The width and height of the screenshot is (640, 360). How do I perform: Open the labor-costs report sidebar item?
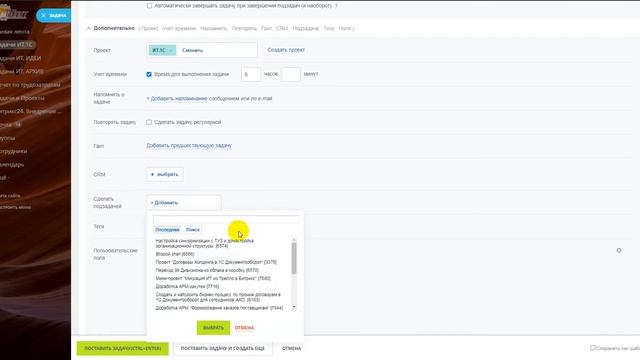pos(30,85)
